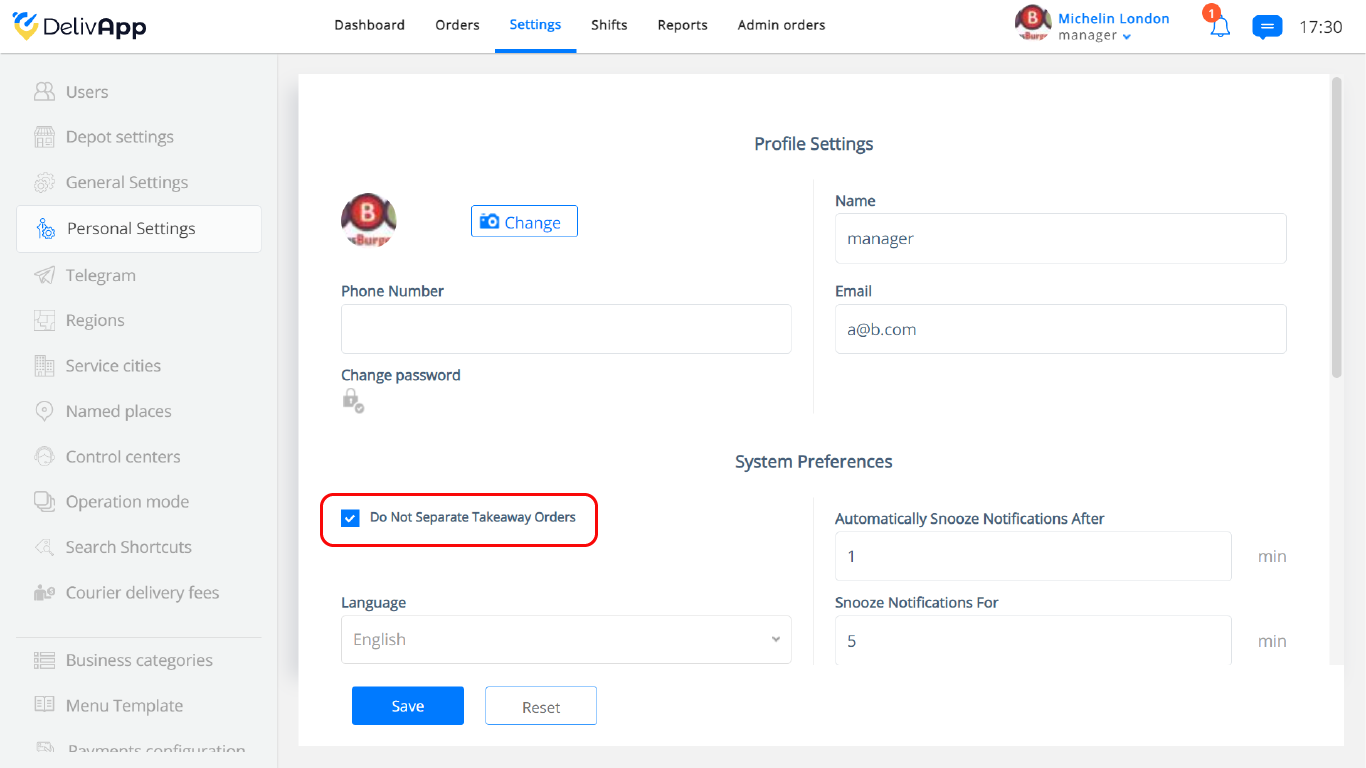This screenshot has height=768, width=1366.
Task: Open the manager account dropdown arrow
Action: 1127,37
